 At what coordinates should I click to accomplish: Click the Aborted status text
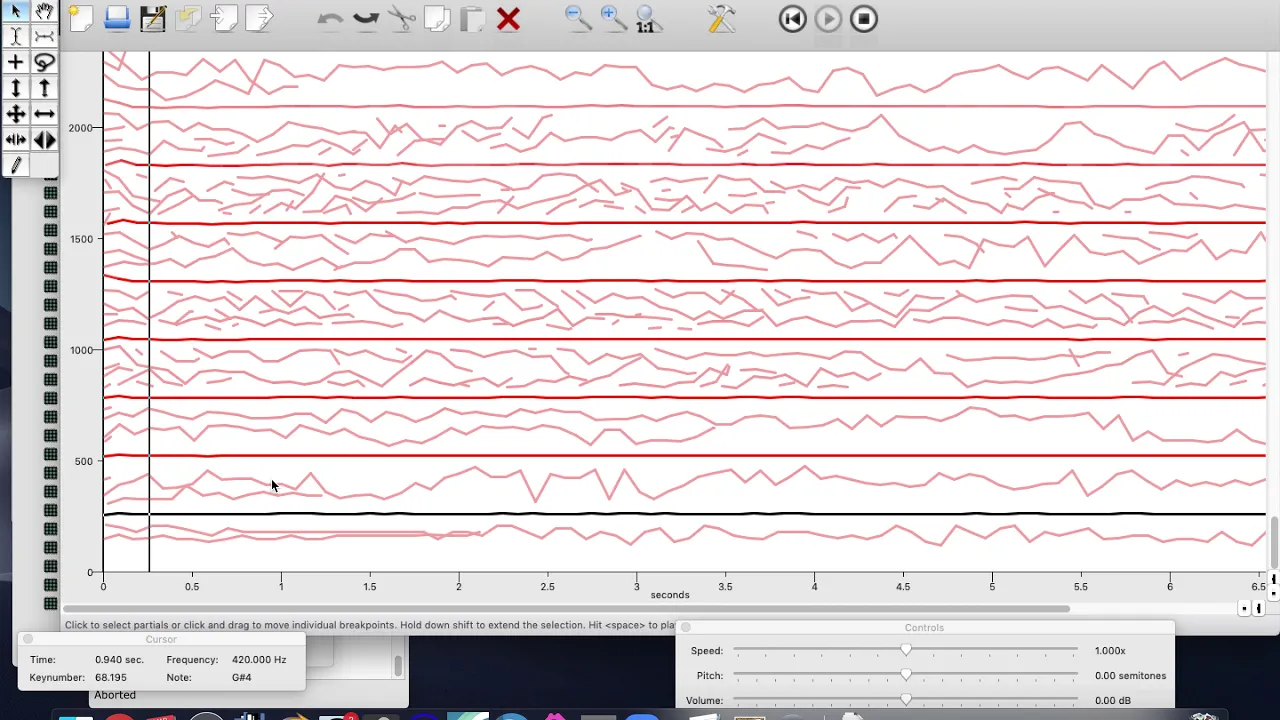click(115, 695)
